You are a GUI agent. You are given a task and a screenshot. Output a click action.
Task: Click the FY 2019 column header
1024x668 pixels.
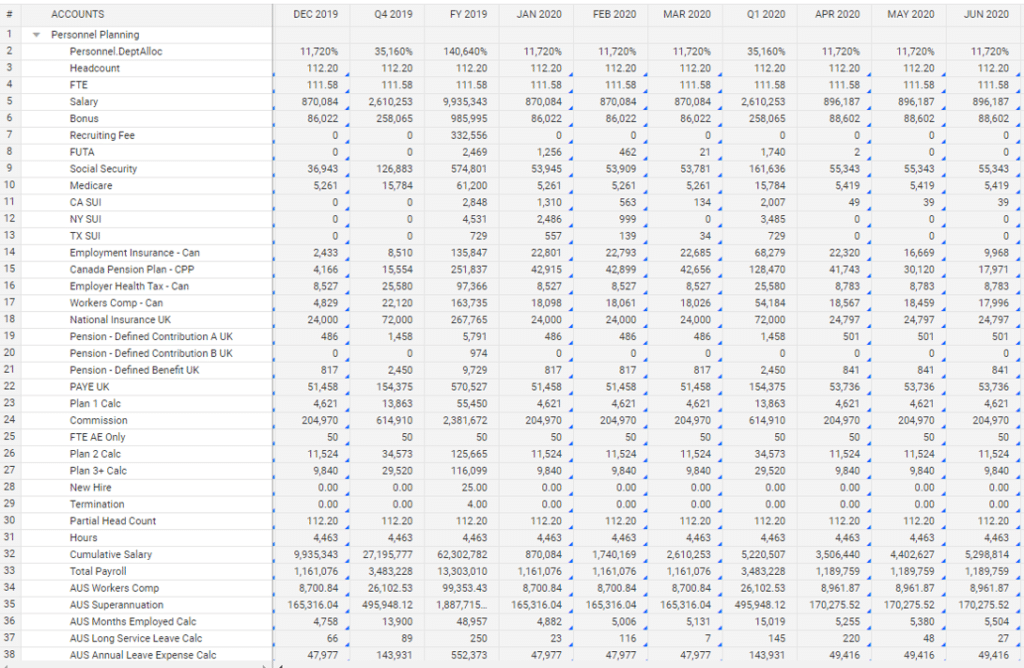[465, 14]
